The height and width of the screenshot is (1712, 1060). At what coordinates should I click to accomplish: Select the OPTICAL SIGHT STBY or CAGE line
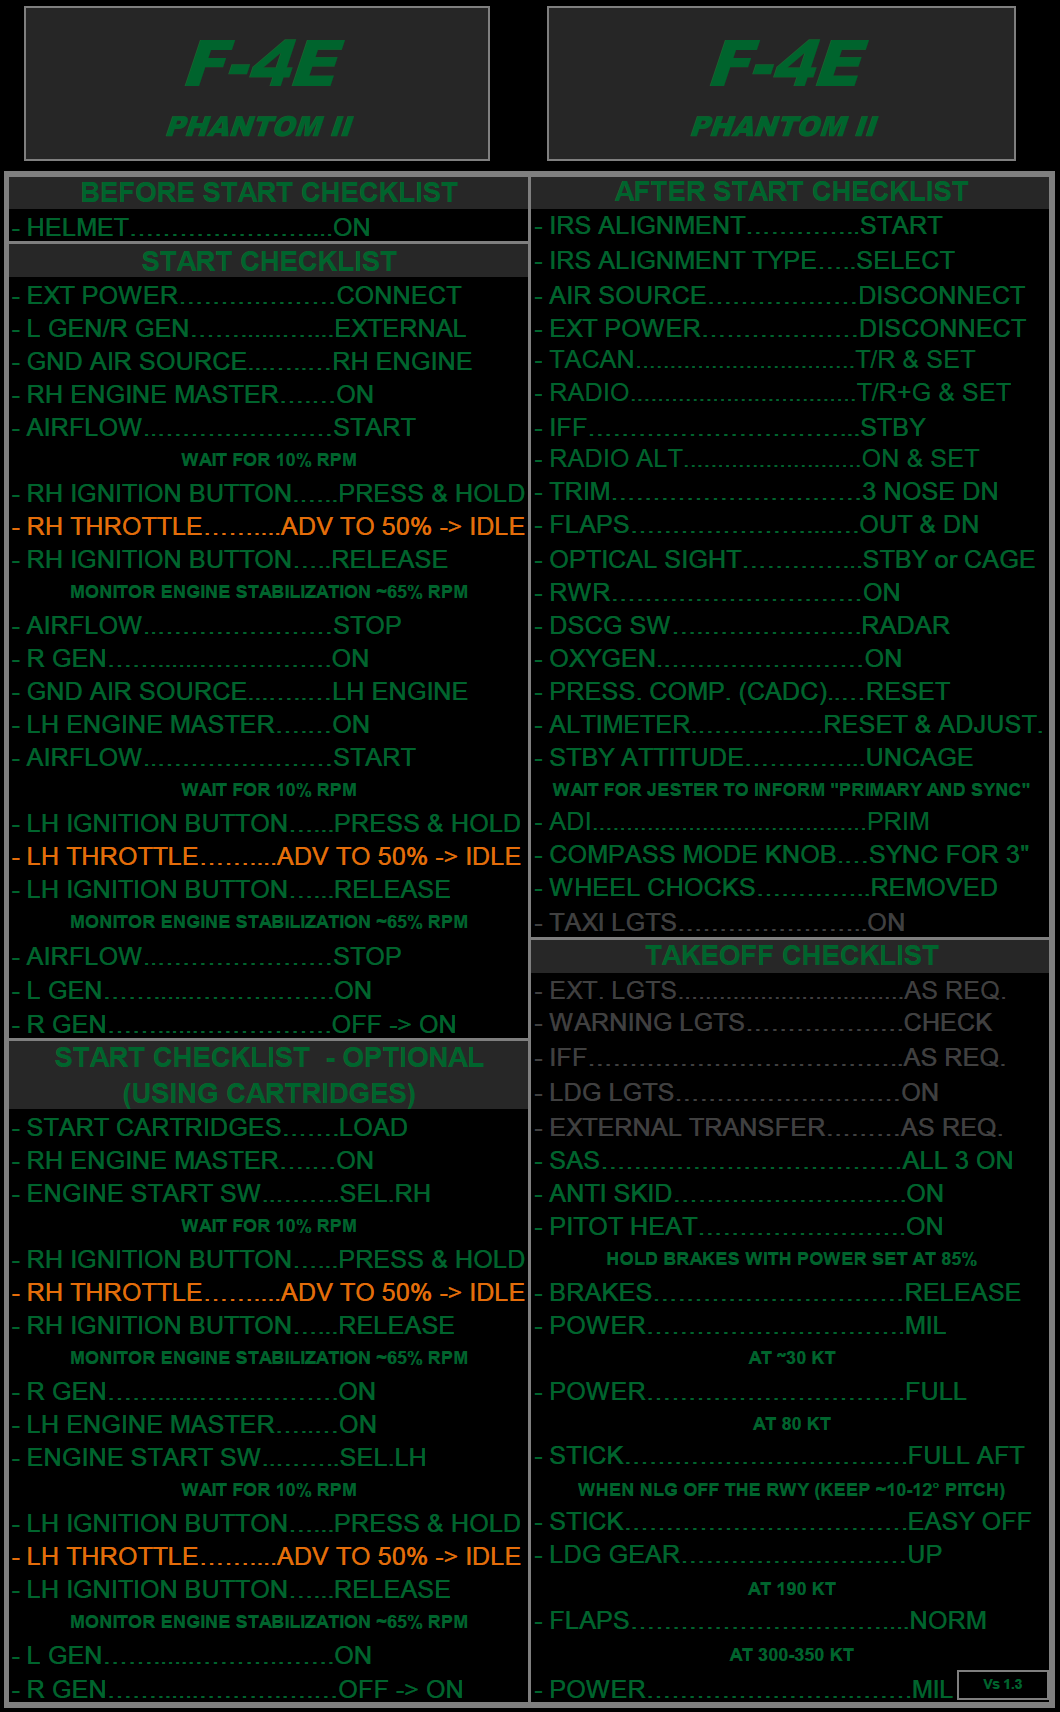[x=790, y=559]
